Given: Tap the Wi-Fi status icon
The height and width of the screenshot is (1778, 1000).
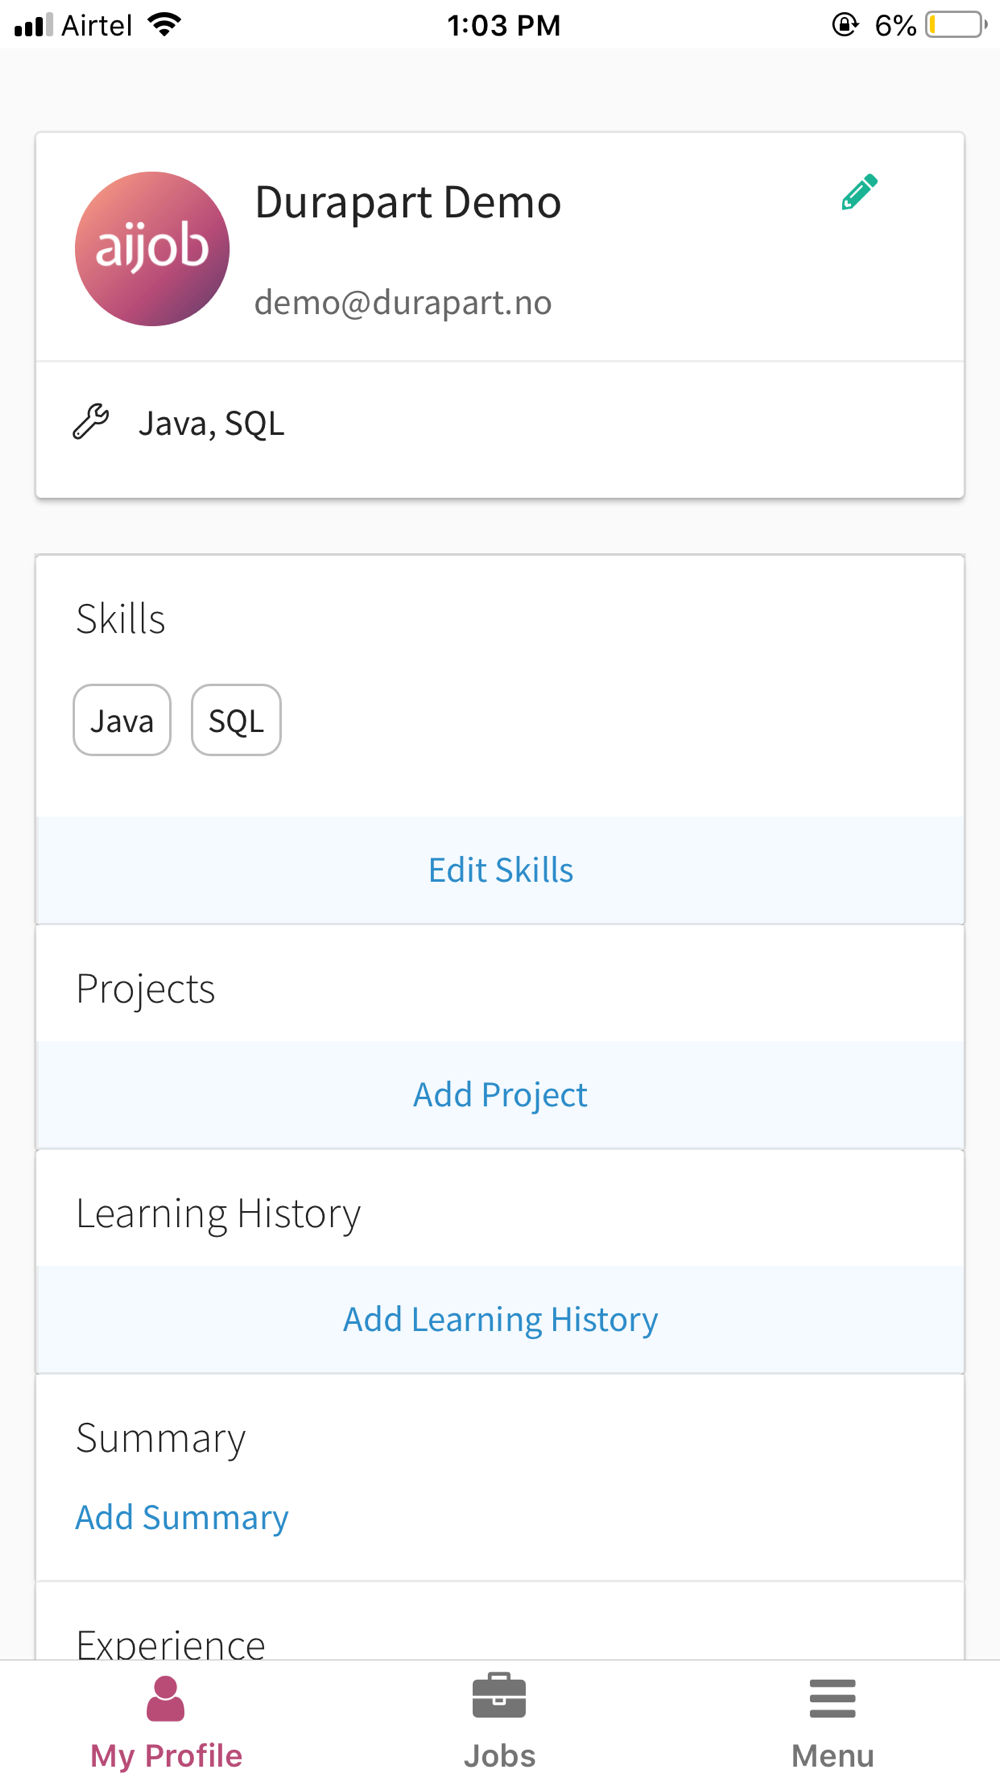Looking at the screenshot, I should [x=165, y=25].
